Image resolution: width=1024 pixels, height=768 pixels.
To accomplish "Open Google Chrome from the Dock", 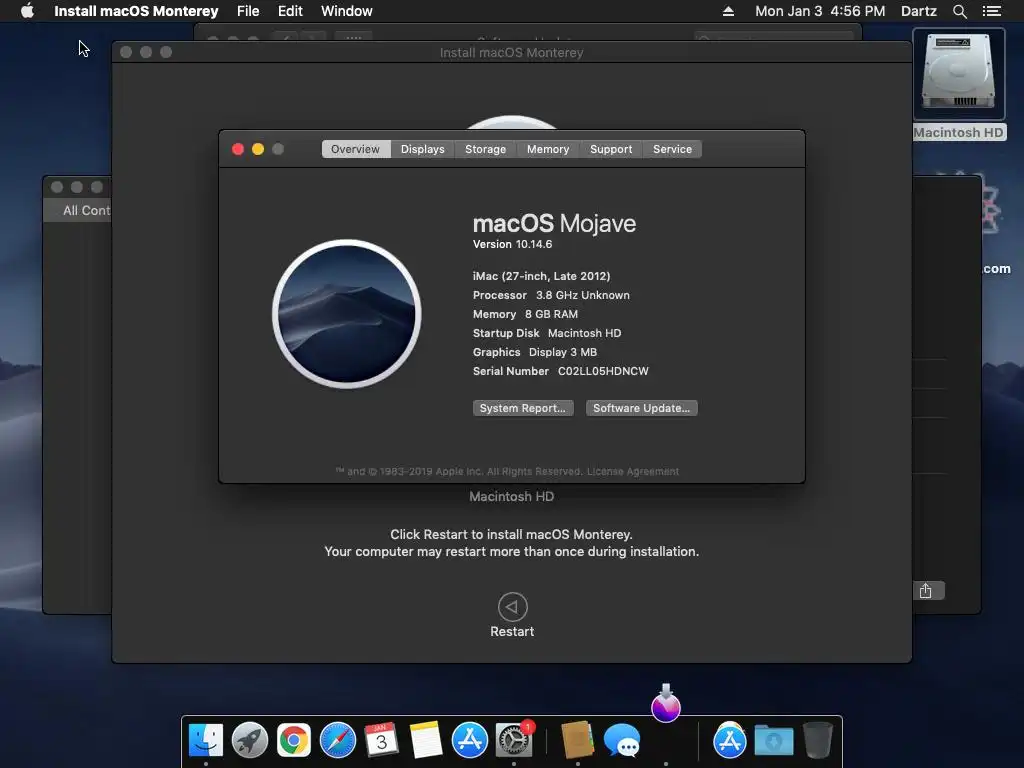I will (294, 741).
